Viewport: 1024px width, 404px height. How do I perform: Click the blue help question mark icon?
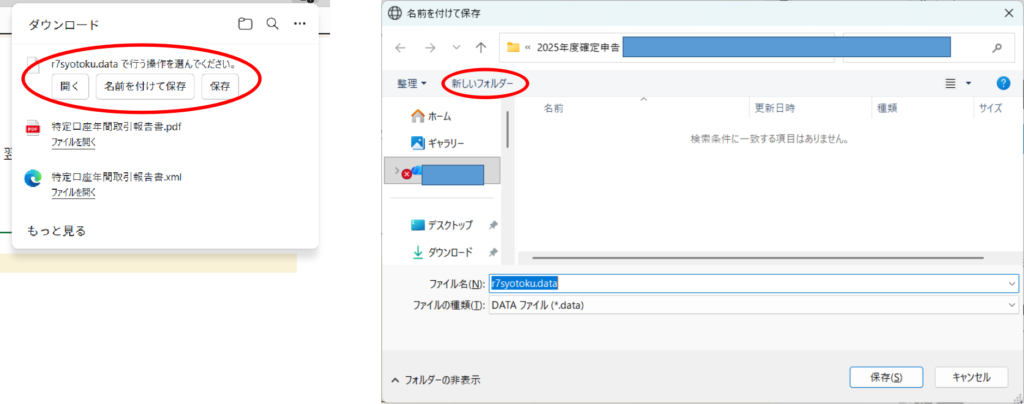point(1003,83)
